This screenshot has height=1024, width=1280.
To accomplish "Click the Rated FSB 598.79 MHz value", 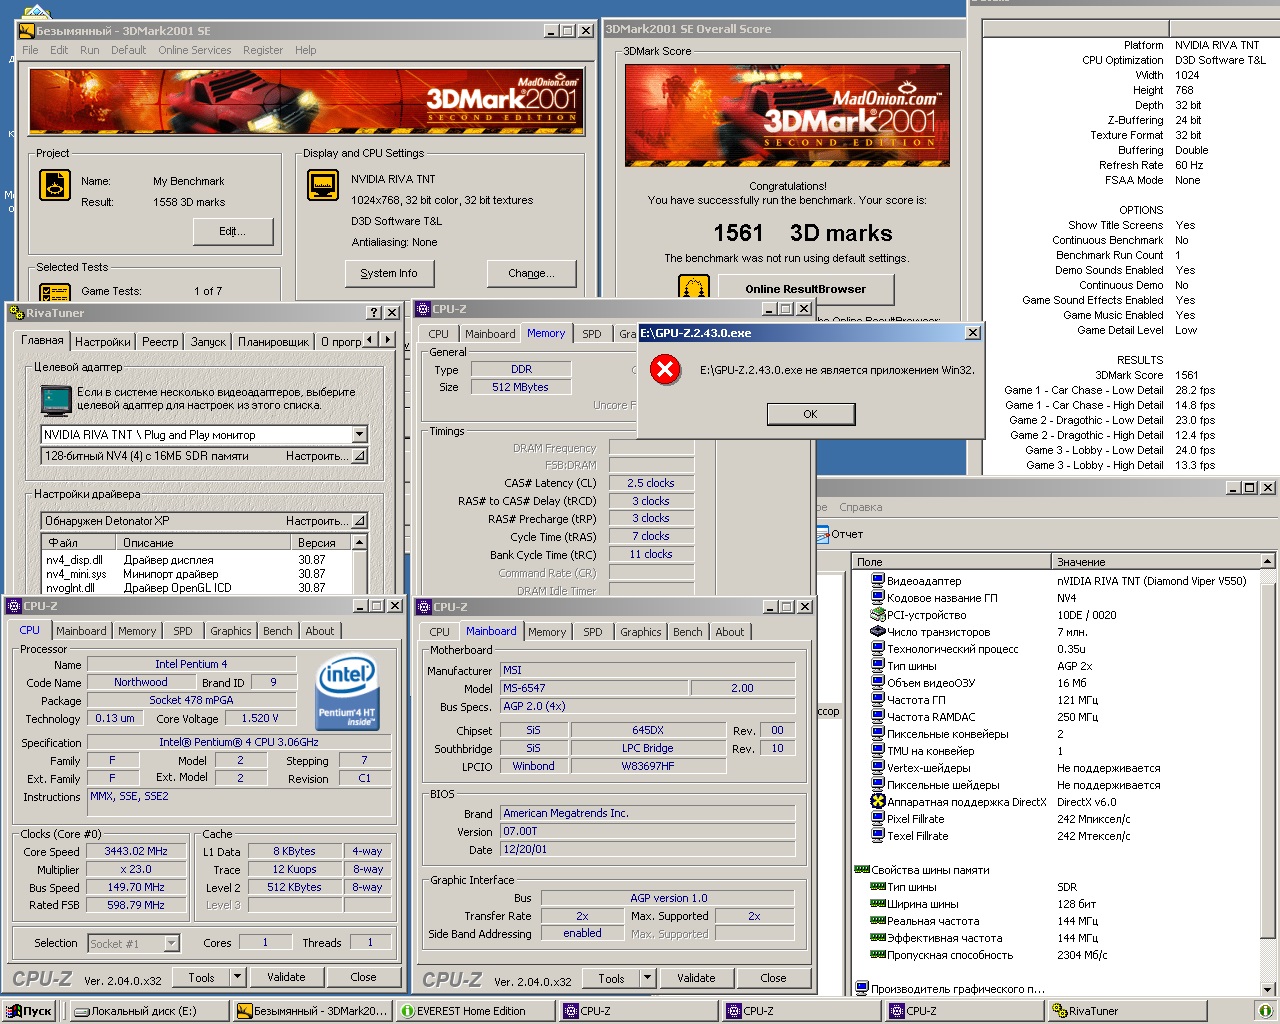I will point(136,905).
